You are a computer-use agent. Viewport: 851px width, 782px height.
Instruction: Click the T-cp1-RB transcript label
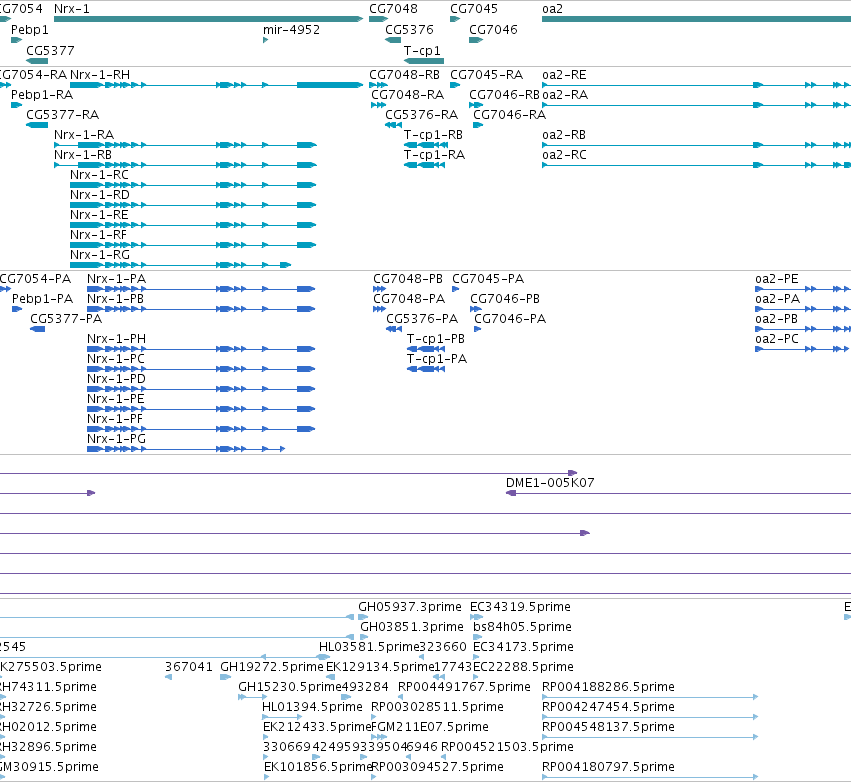click(433, 135)
